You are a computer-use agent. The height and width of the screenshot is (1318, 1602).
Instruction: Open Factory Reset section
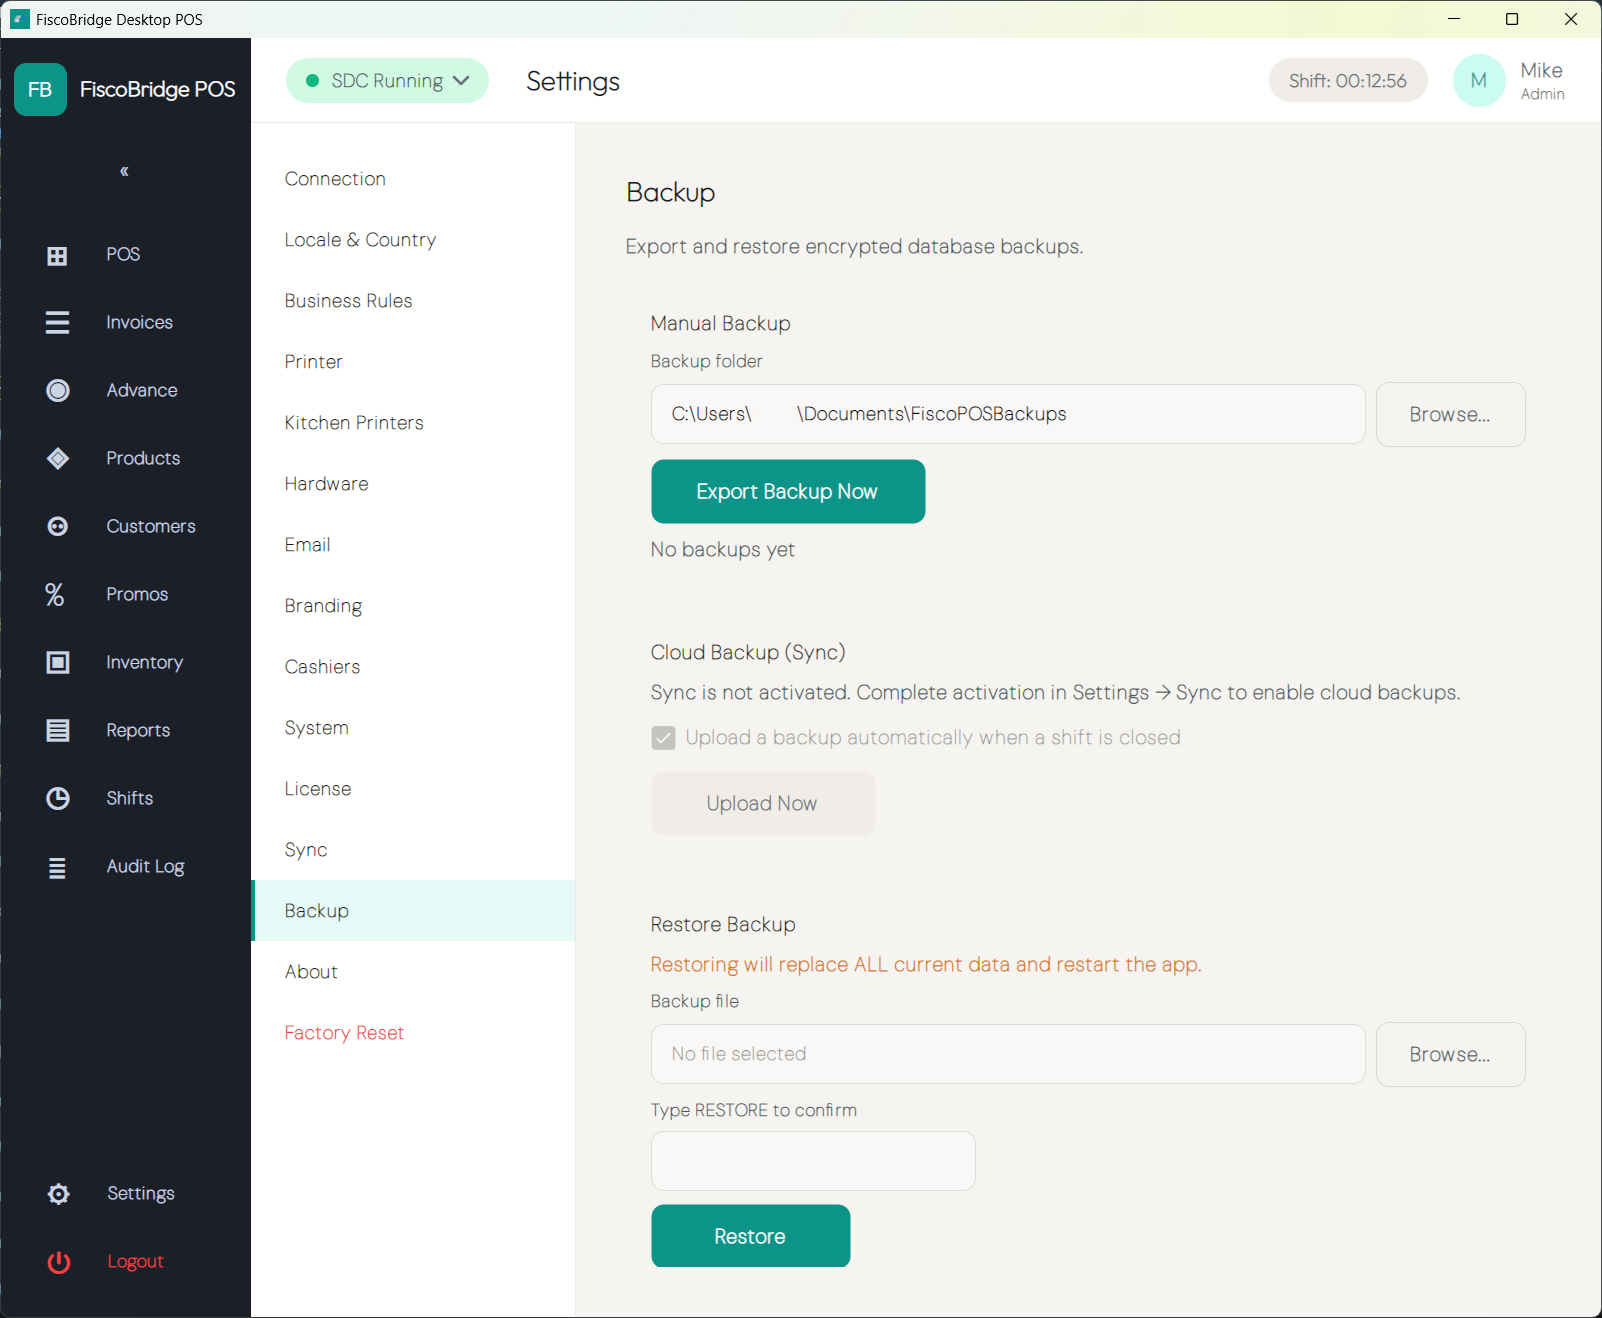(x=413, y=1033)
